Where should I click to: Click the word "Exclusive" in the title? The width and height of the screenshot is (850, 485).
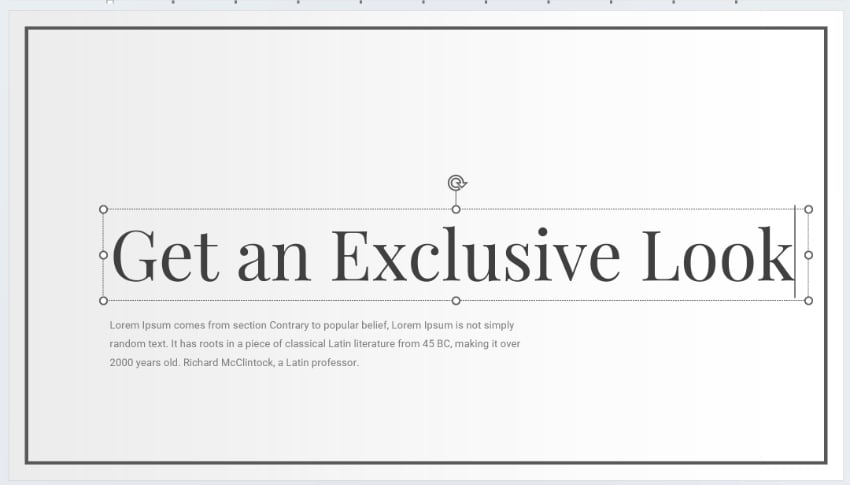pyautogui.click(x=475, y=255)
